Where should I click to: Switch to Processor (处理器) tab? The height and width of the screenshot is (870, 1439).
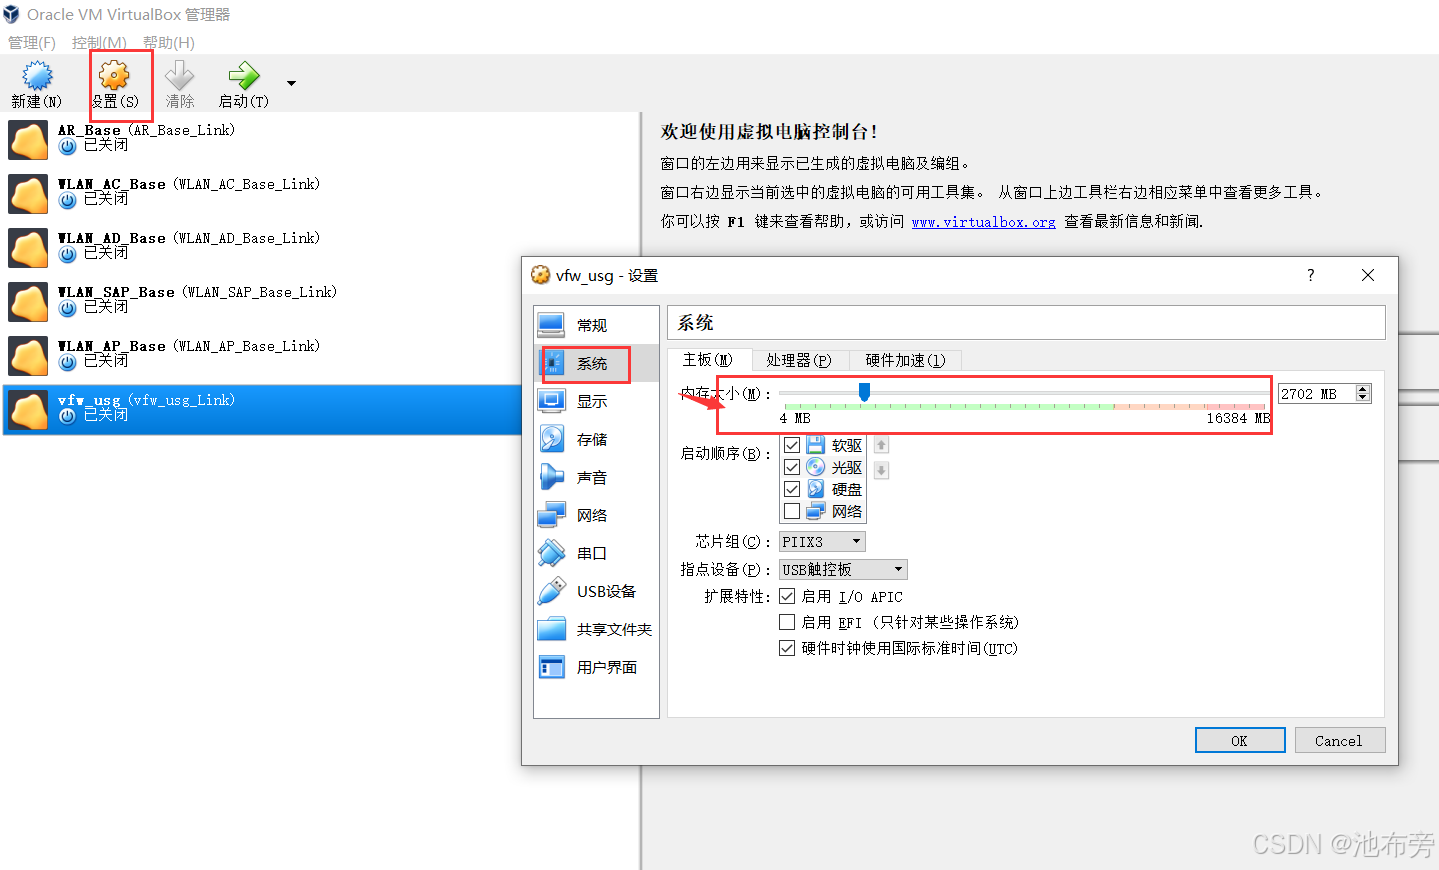(799, 360)
